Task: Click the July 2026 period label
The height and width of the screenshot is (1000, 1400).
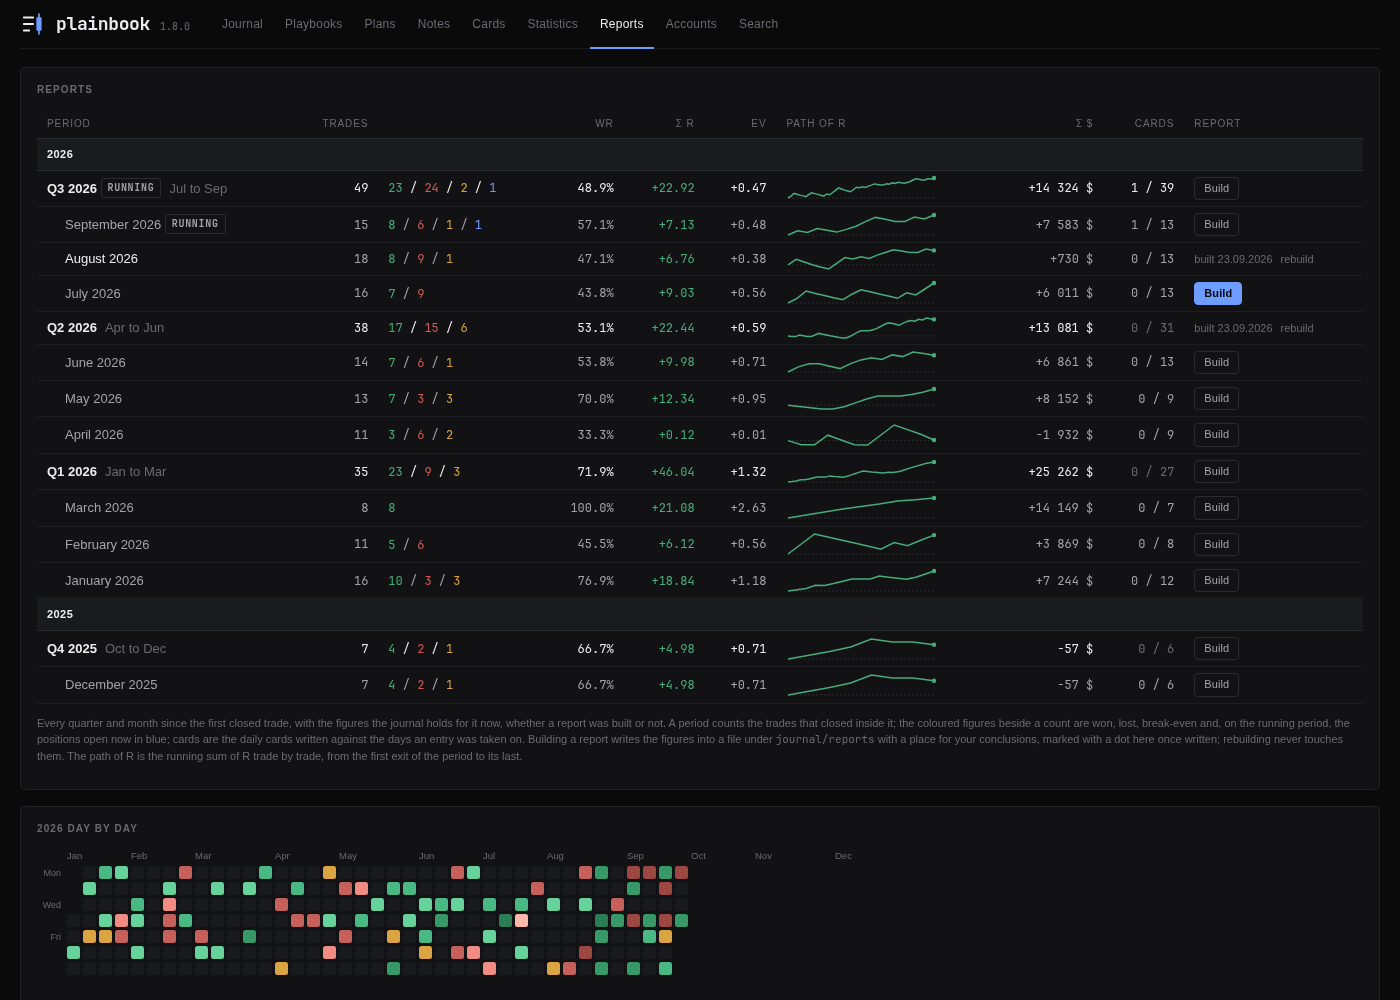Action: click(93, 293)
